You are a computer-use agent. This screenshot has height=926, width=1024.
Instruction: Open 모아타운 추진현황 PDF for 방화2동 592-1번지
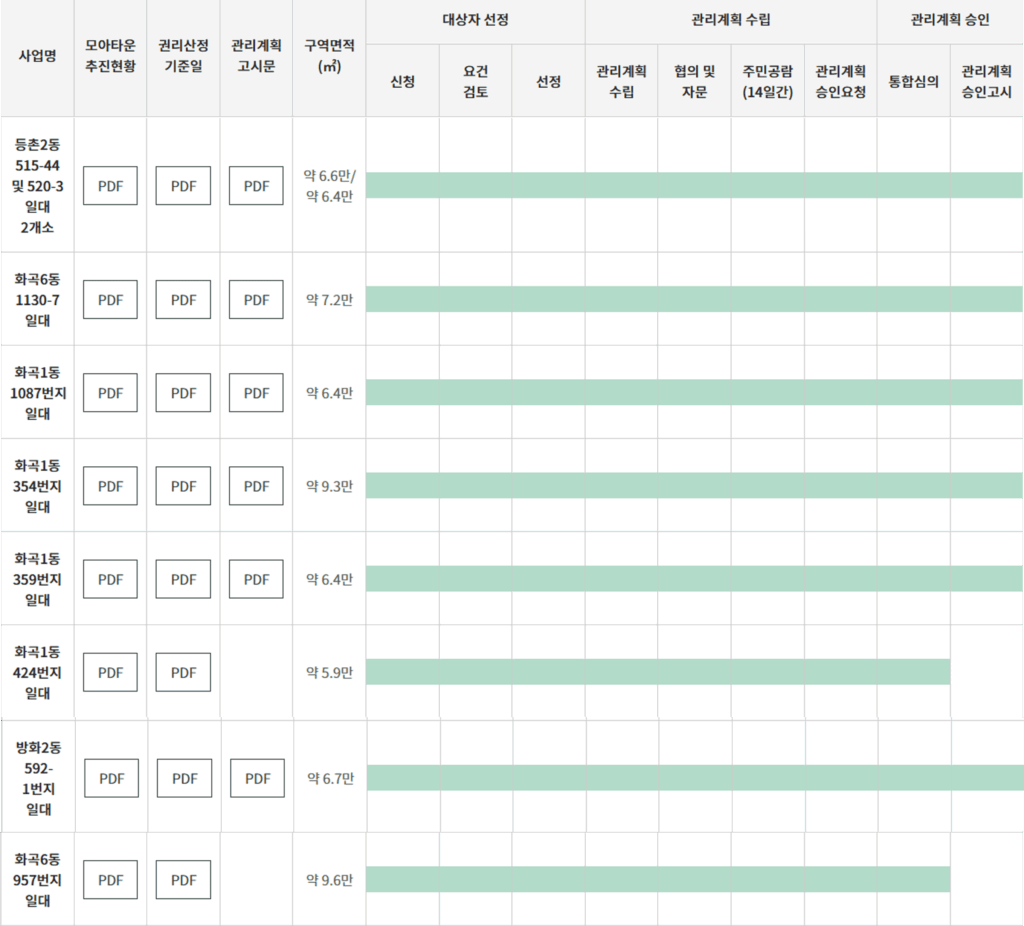(112, 778)
